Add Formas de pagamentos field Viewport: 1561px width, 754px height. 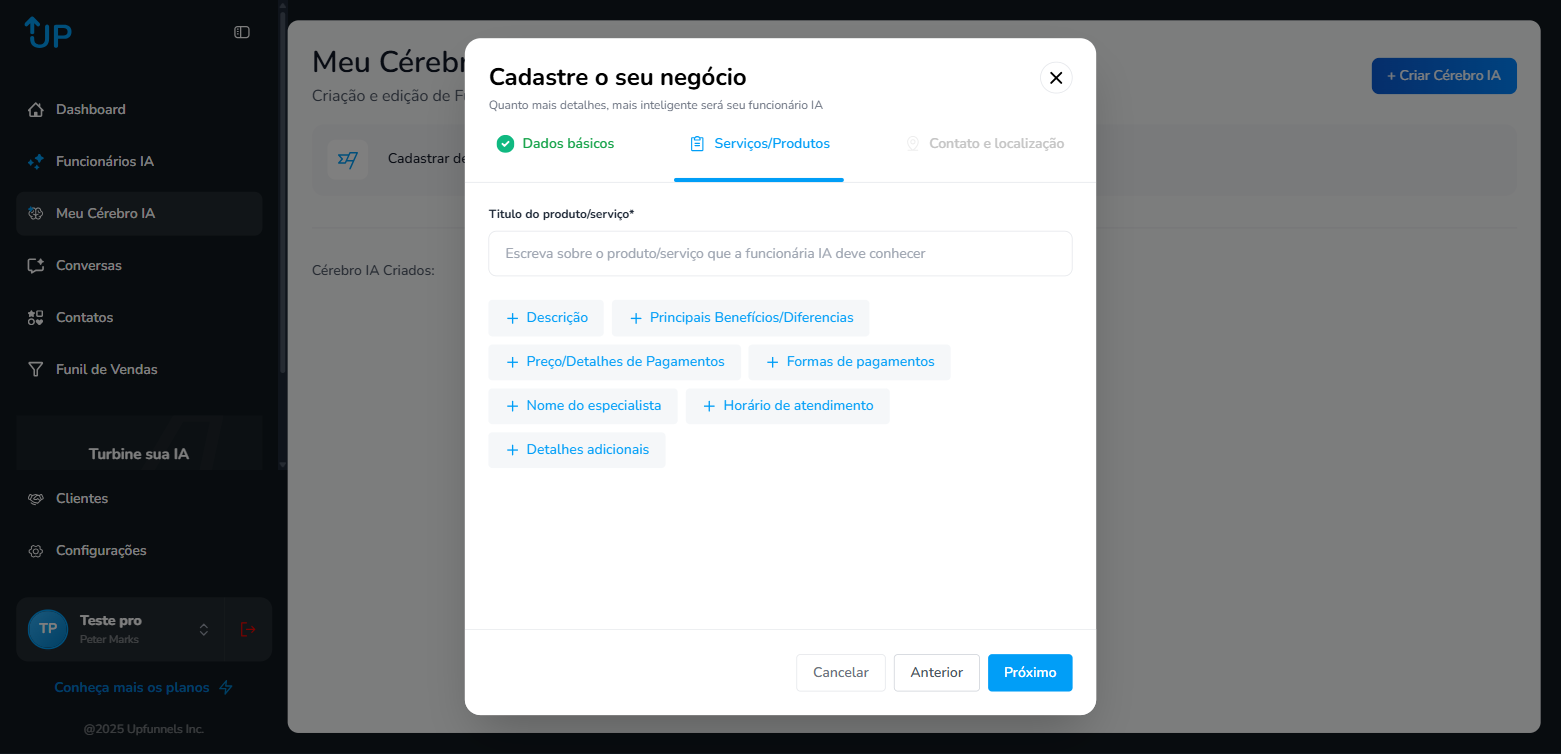(849, 362)
